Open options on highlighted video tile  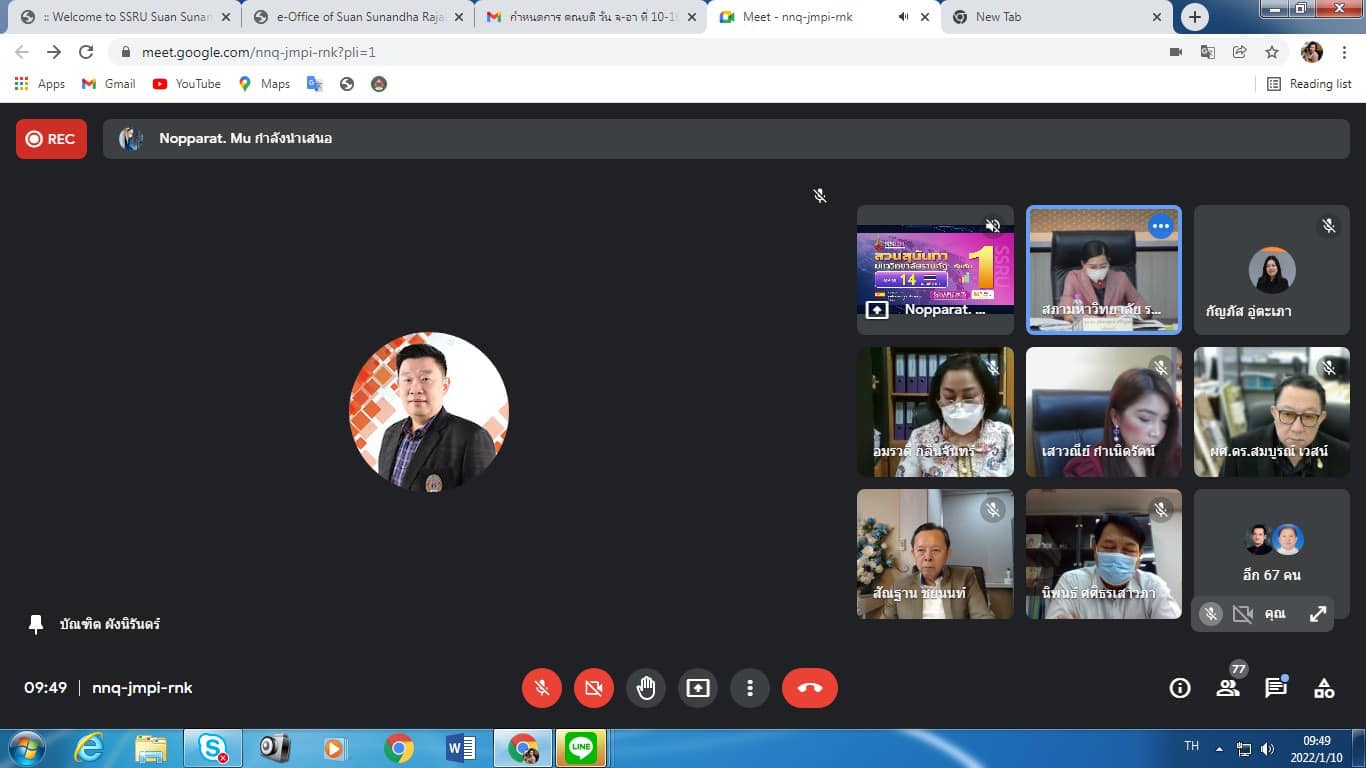coord(1160,227)
